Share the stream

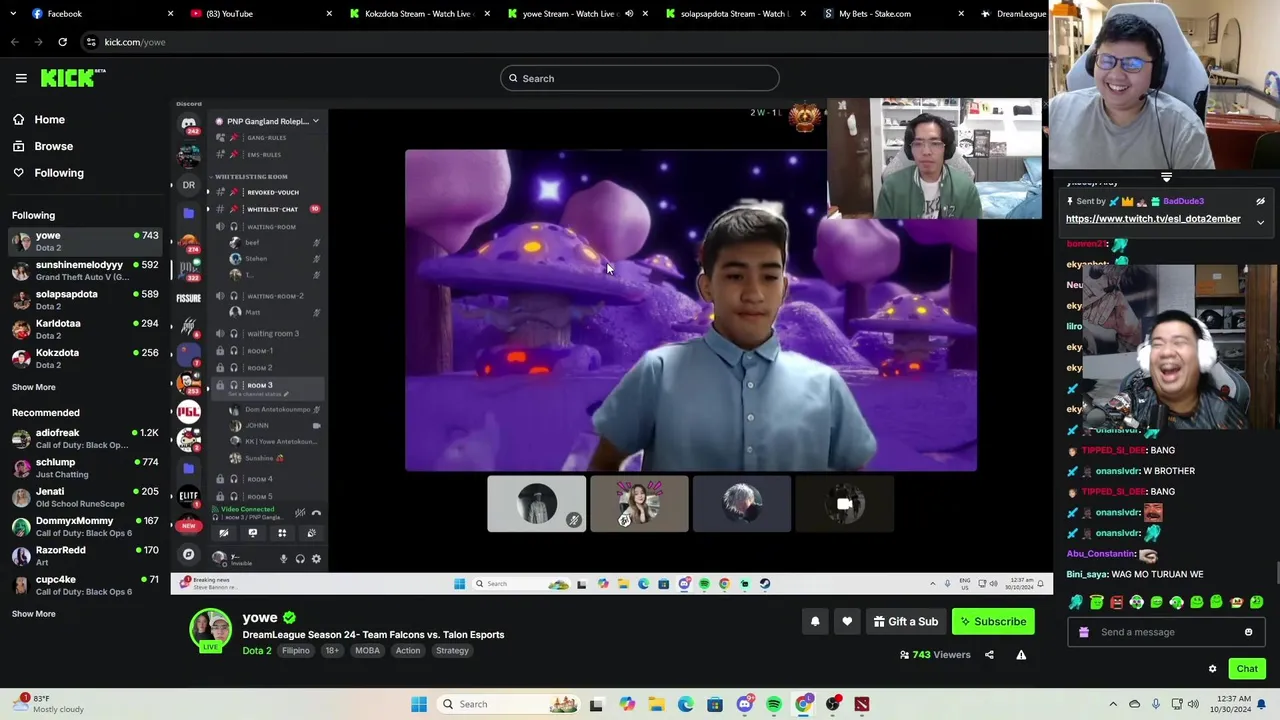[x=989, y=655]
